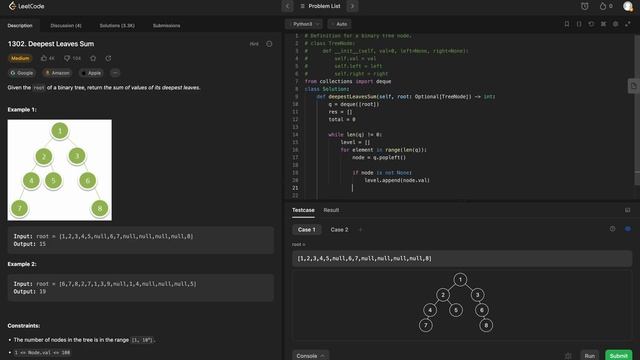This screenshot has height=360, width=640.
Task: Switch to the Submissions tab
Action: tap(167, 25)
